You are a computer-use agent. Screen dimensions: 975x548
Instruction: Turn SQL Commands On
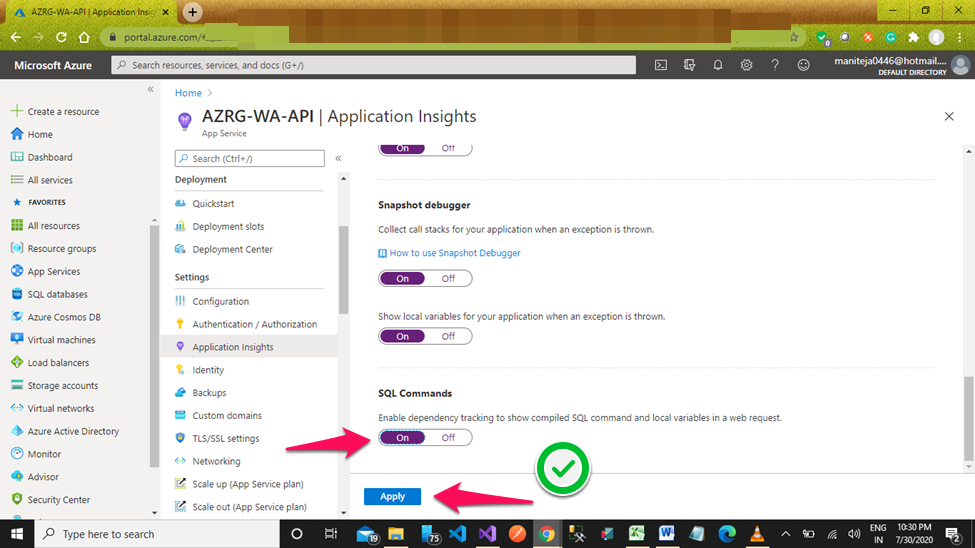pos(402,437)
